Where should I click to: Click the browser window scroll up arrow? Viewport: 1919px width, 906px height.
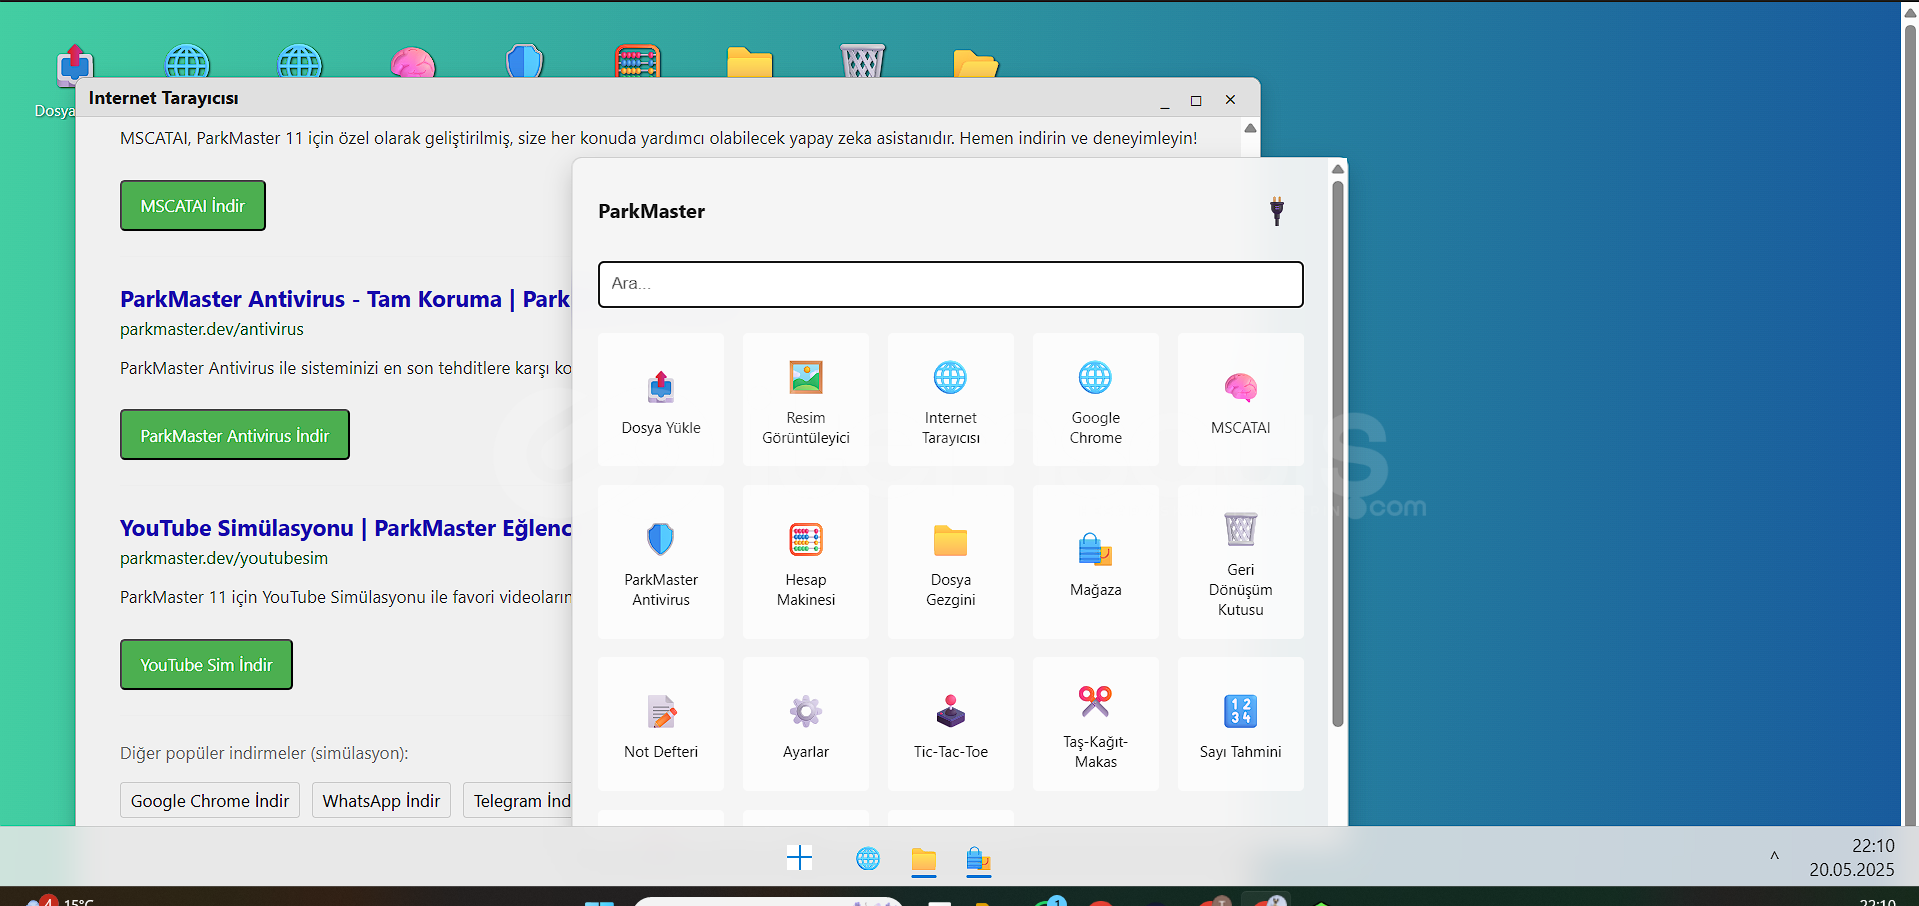pyautogui.click(x=1250, y=128)
